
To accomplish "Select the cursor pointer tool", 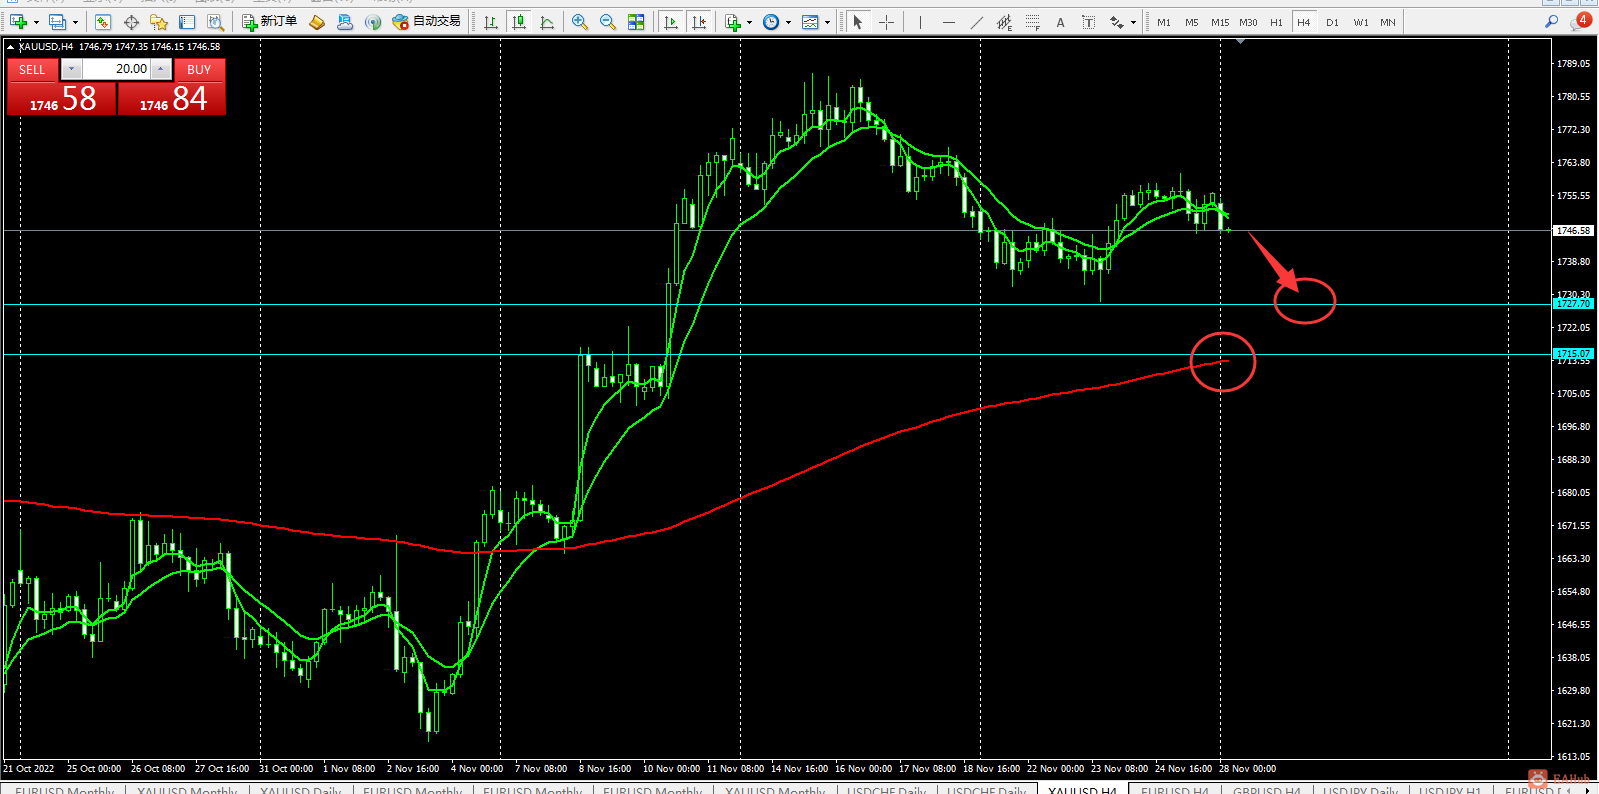I will (x=858, y=22).
